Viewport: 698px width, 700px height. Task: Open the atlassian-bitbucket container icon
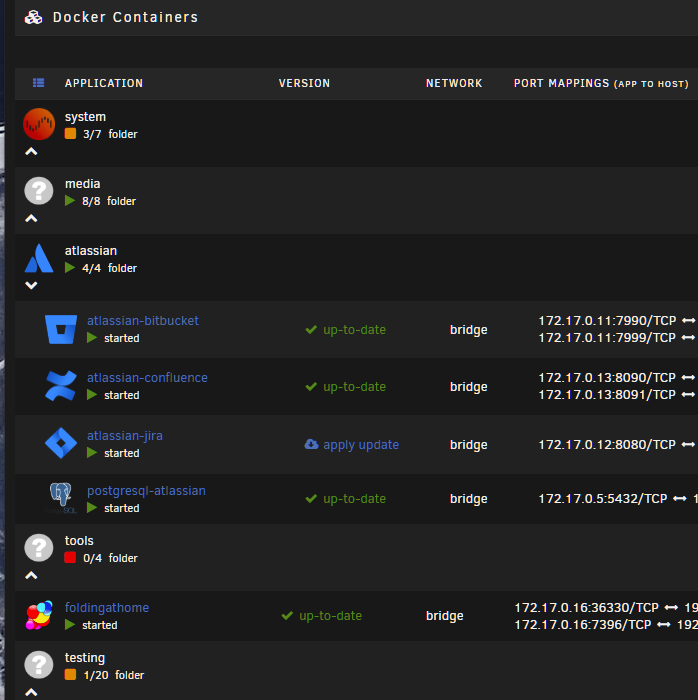point(61,329)
